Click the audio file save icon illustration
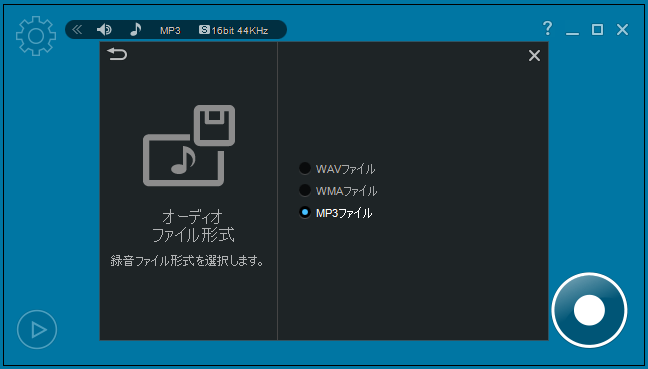 coord(189,145)
